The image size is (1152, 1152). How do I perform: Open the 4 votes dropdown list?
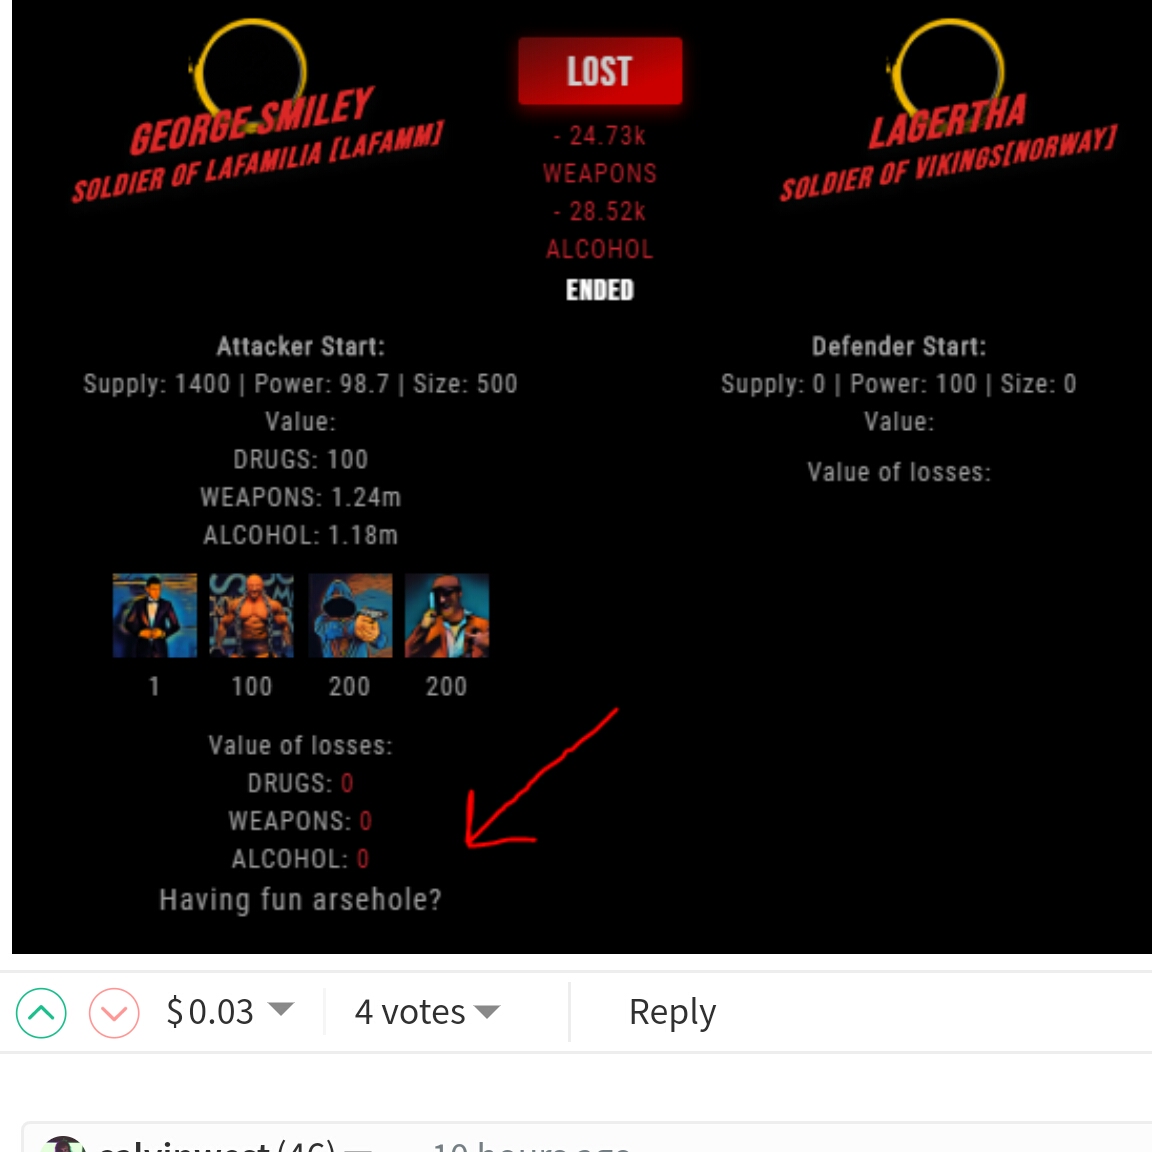click(487, 1012)
